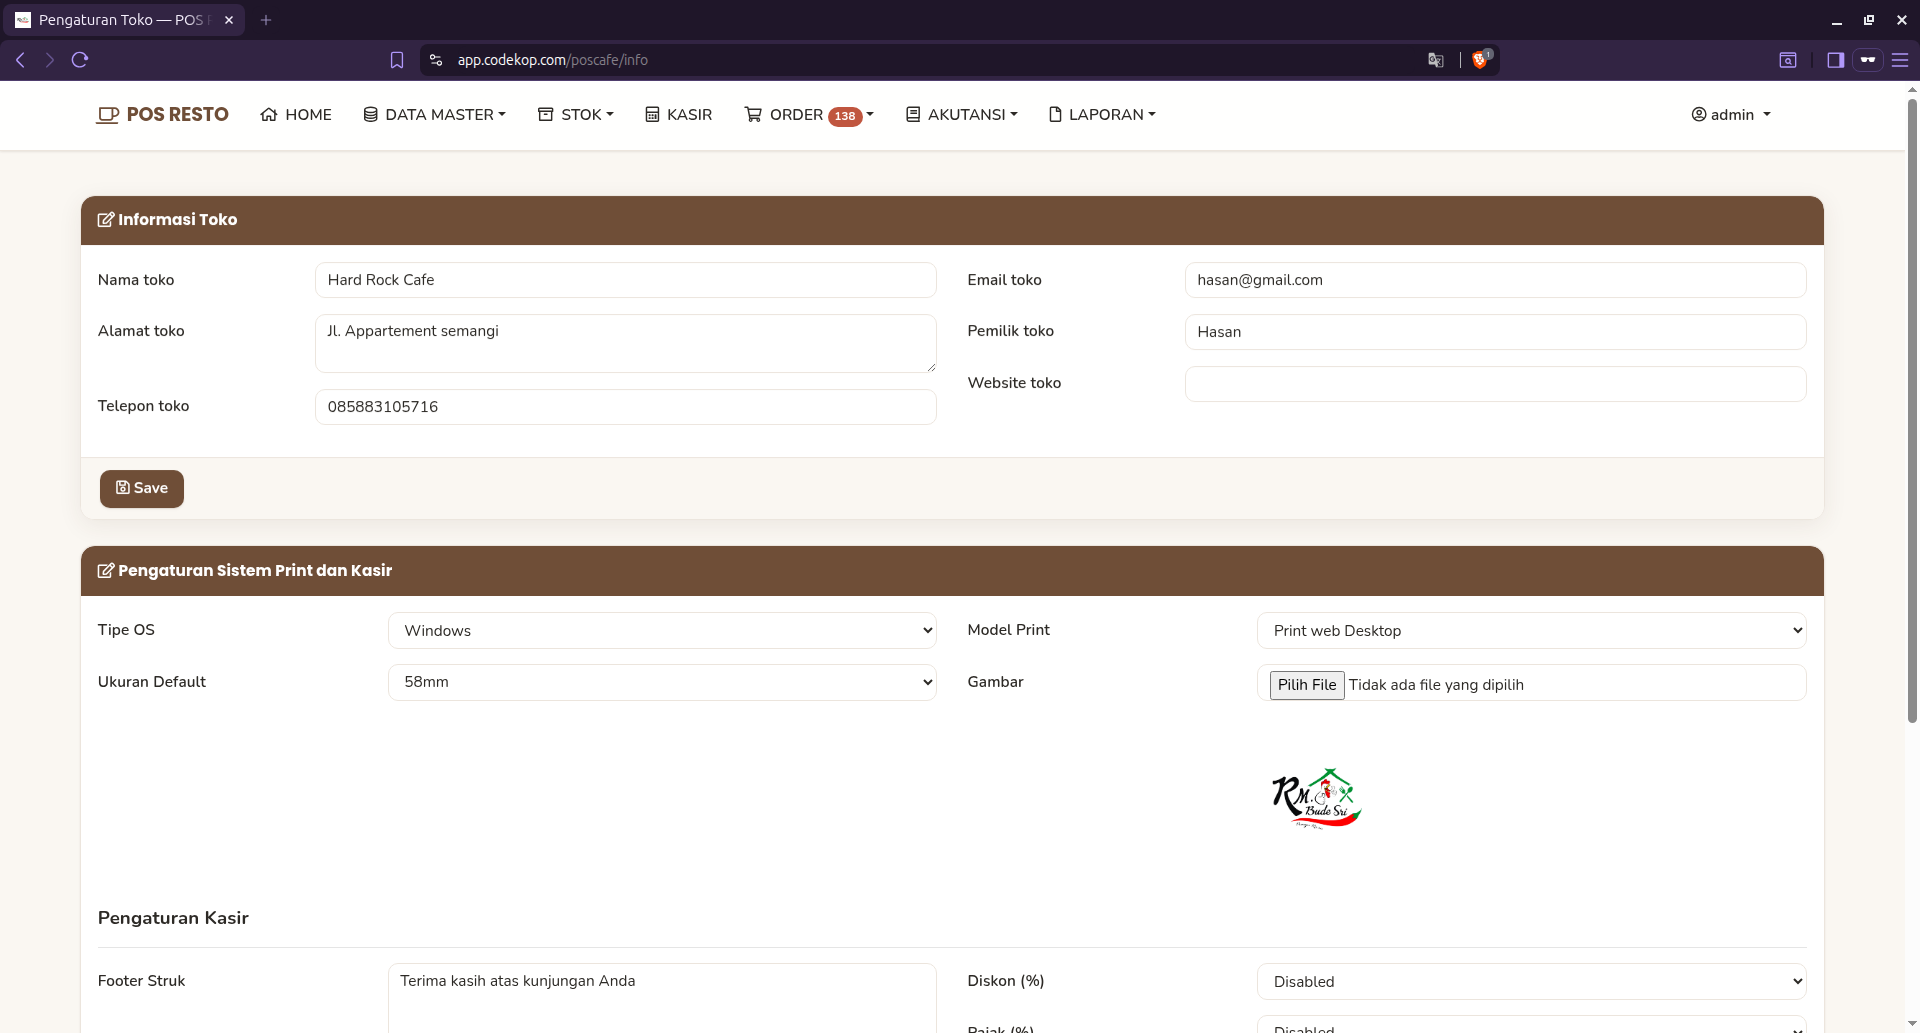Reload the page

click(80, 60)
